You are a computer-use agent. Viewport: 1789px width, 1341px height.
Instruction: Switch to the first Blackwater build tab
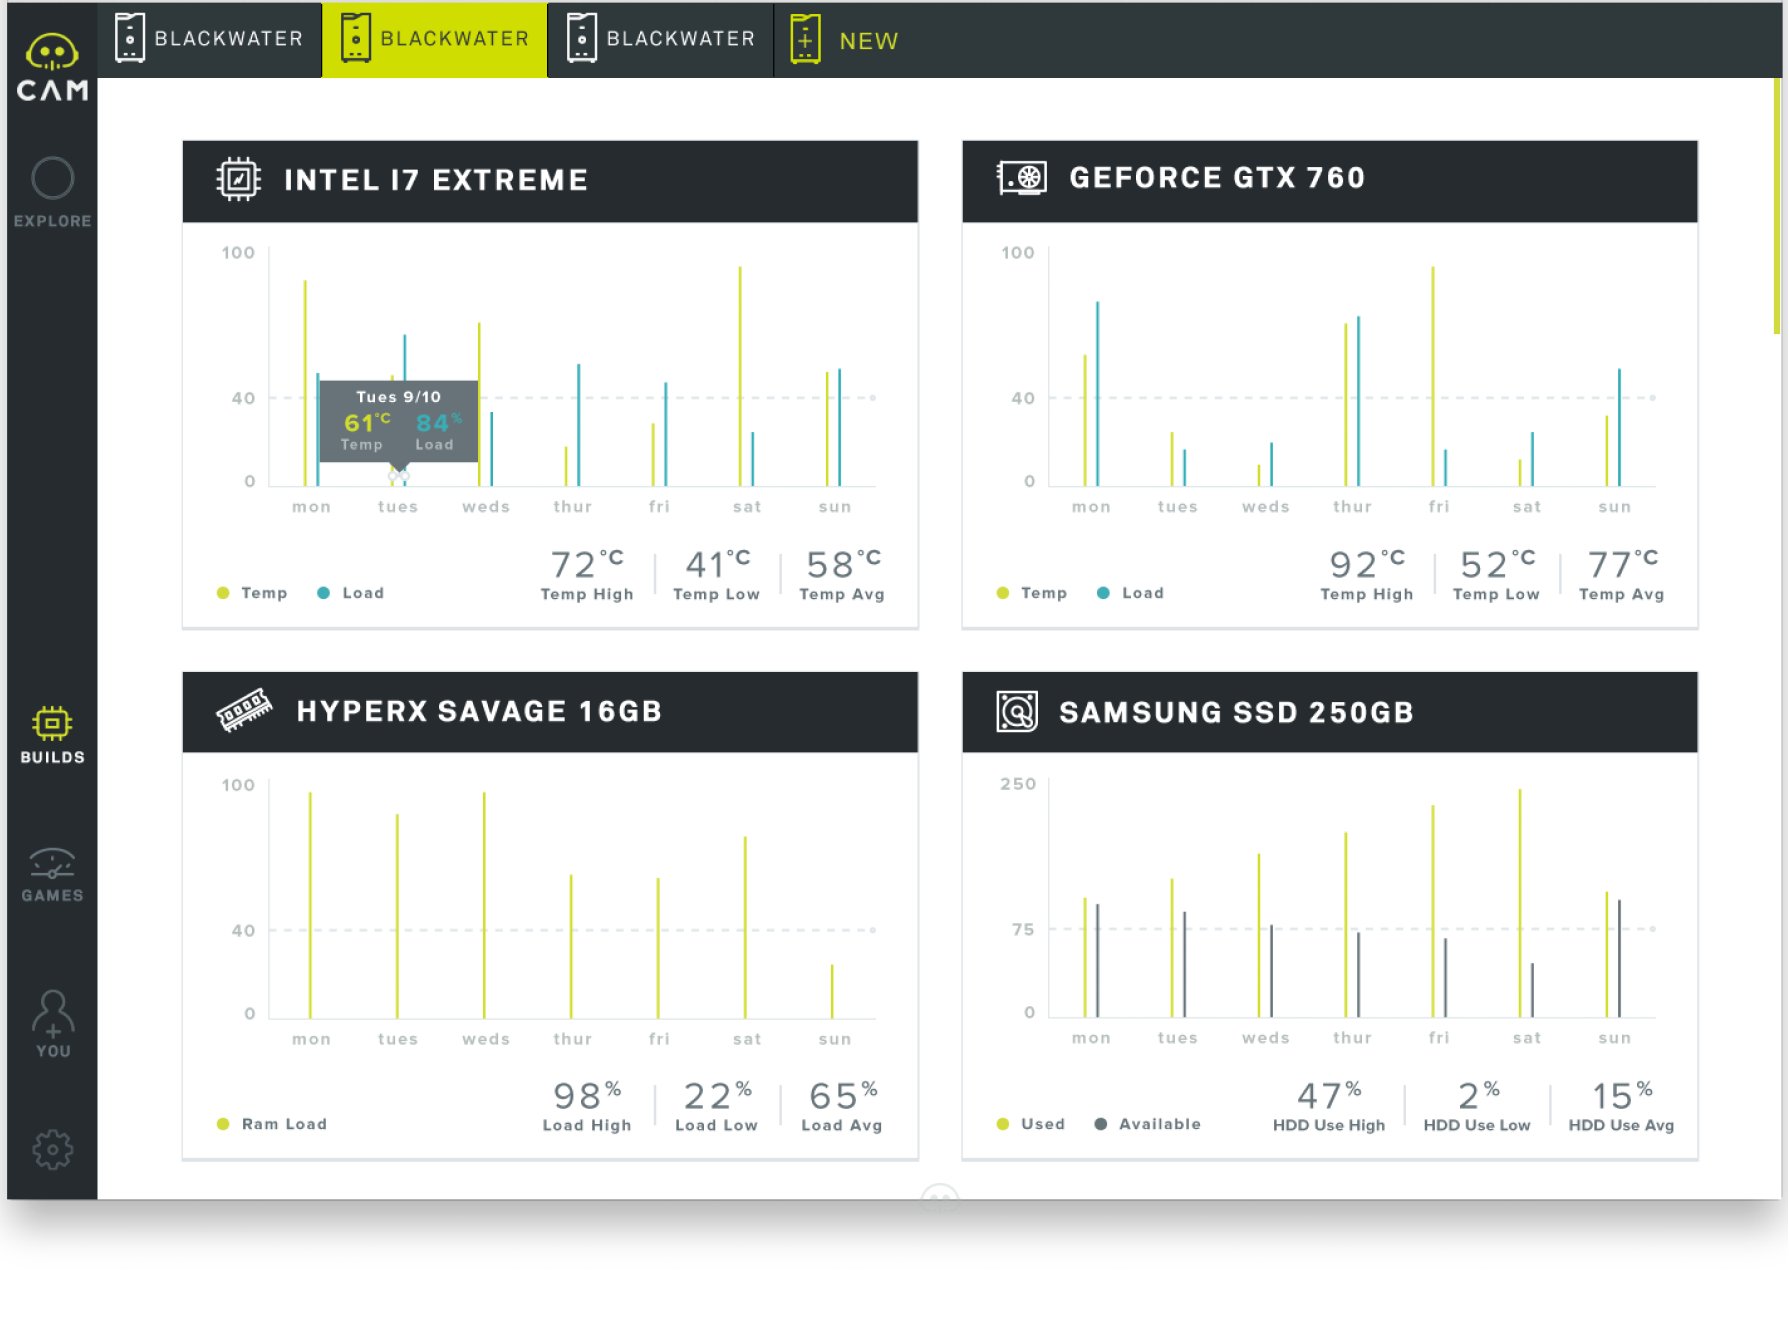(209, 39)
